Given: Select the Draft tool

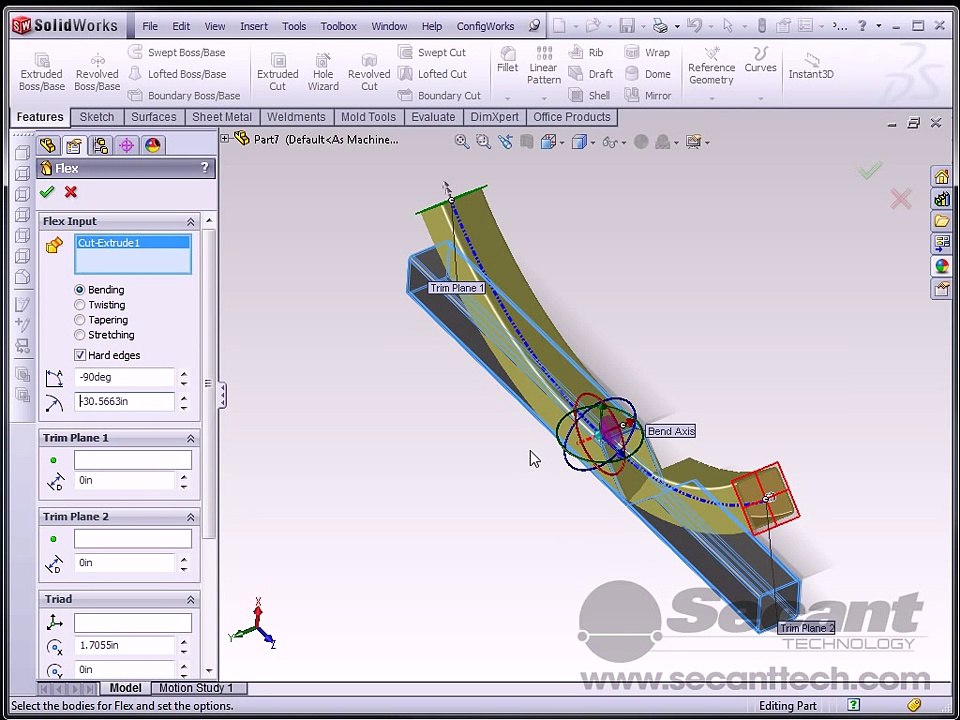Looking at the screenshot, I should coord(591,74).
